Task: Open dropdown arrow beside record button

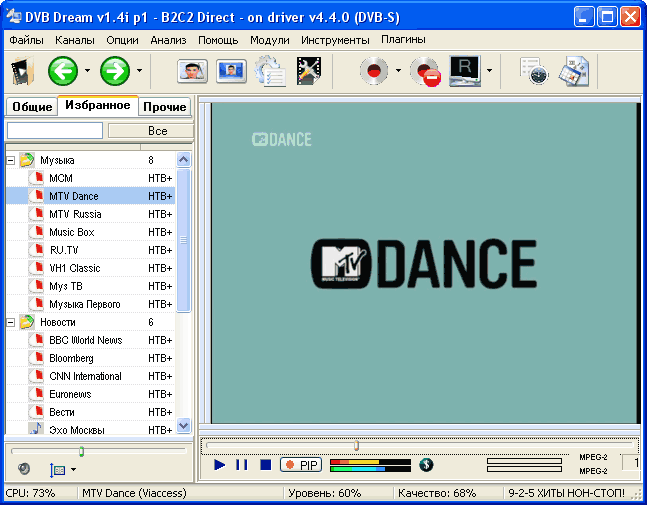Action: (x=398, y=71)
